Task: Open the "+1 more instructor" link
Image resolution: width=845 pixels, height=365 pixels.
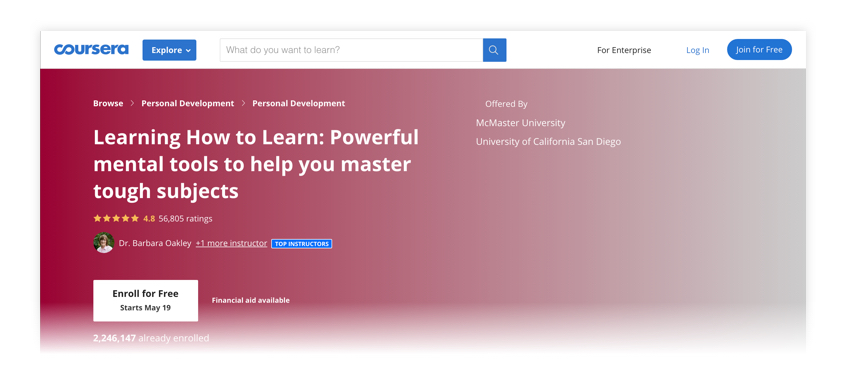Action: (231, 243)
